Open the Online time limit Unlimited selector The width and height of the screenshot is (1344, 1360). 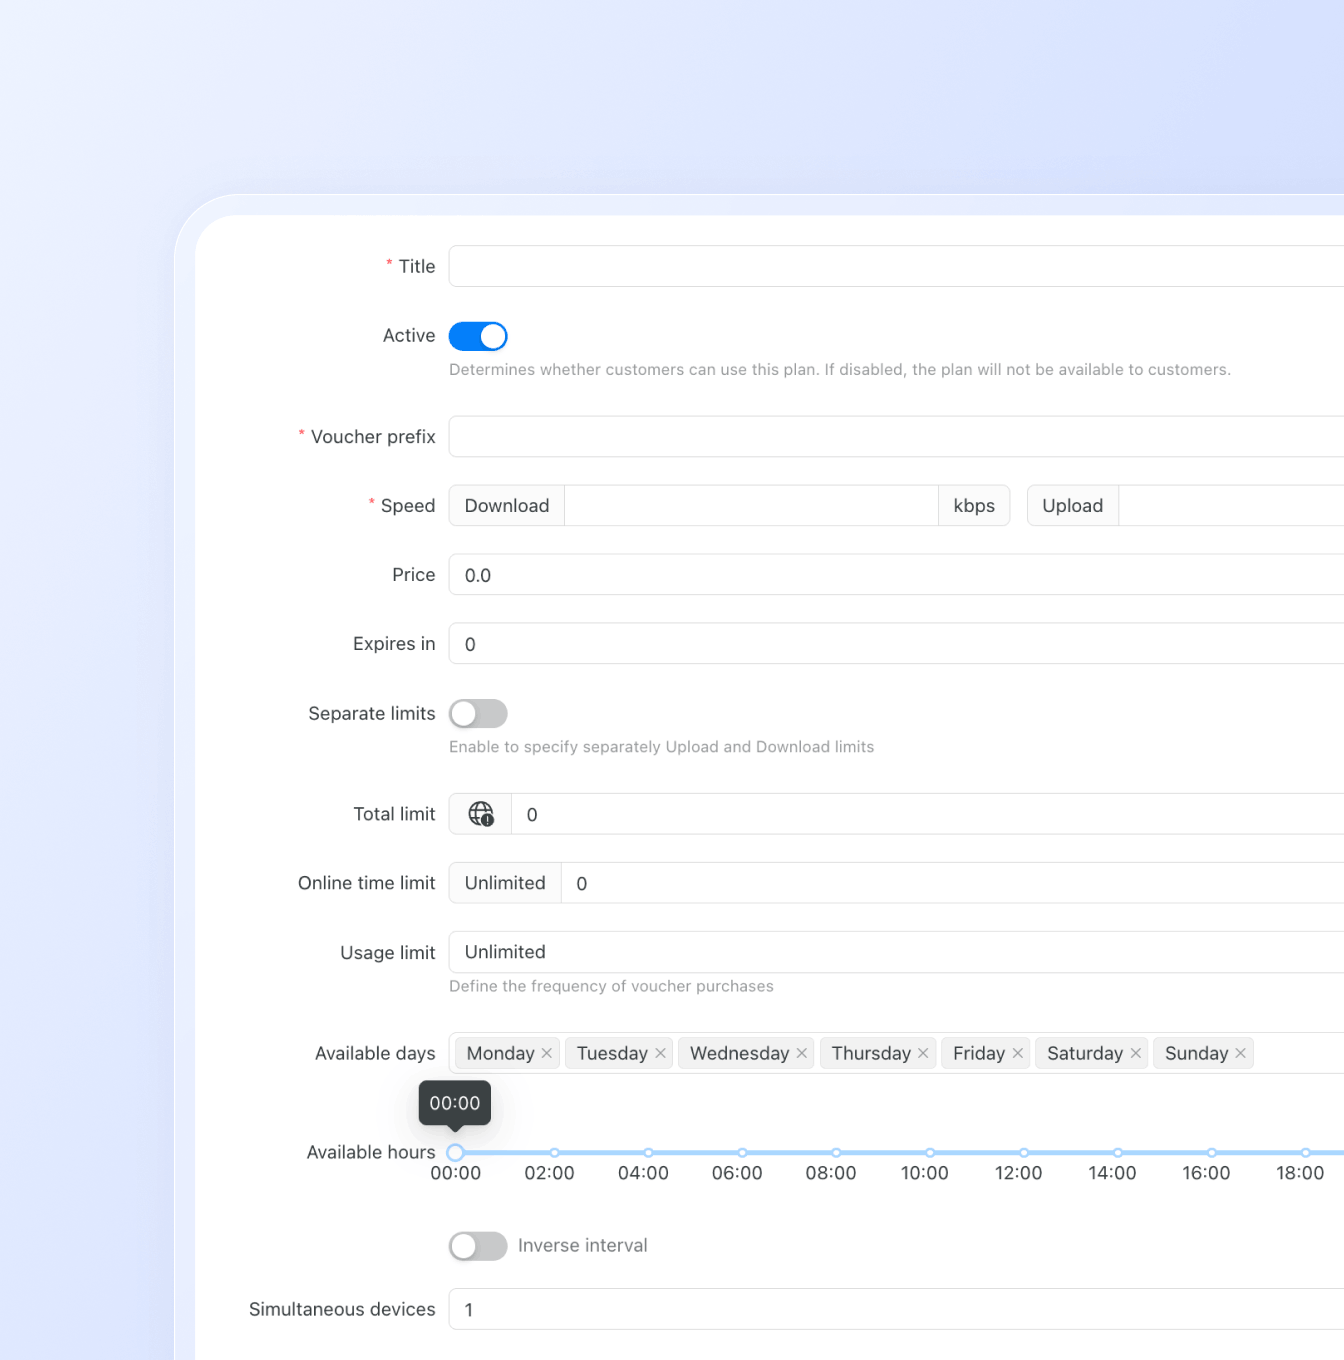(x=504, y=883)
